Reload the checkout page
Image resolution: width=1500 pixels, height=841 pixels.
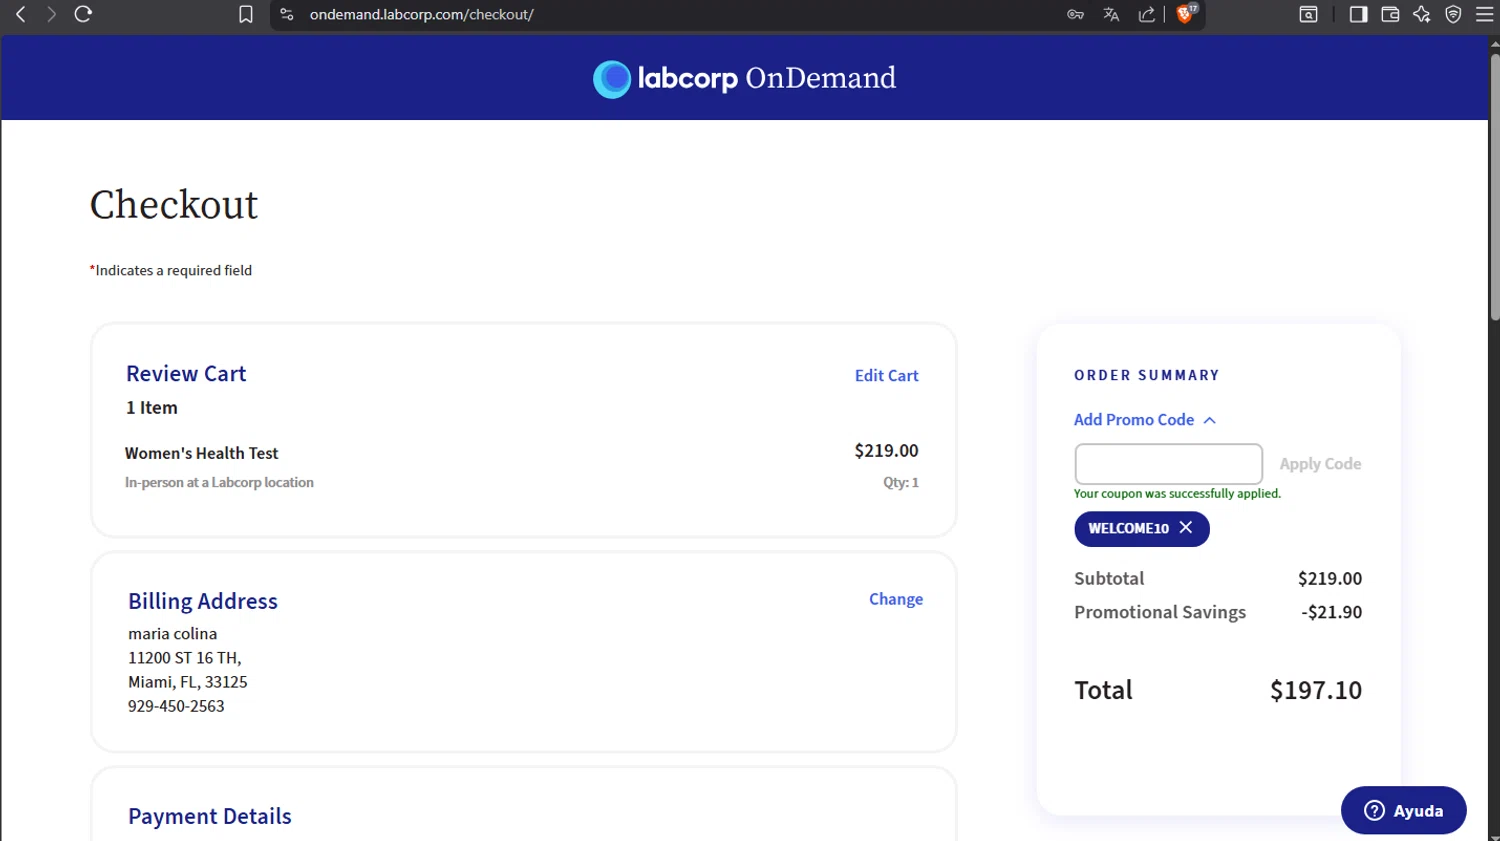[x=83, y=14]
